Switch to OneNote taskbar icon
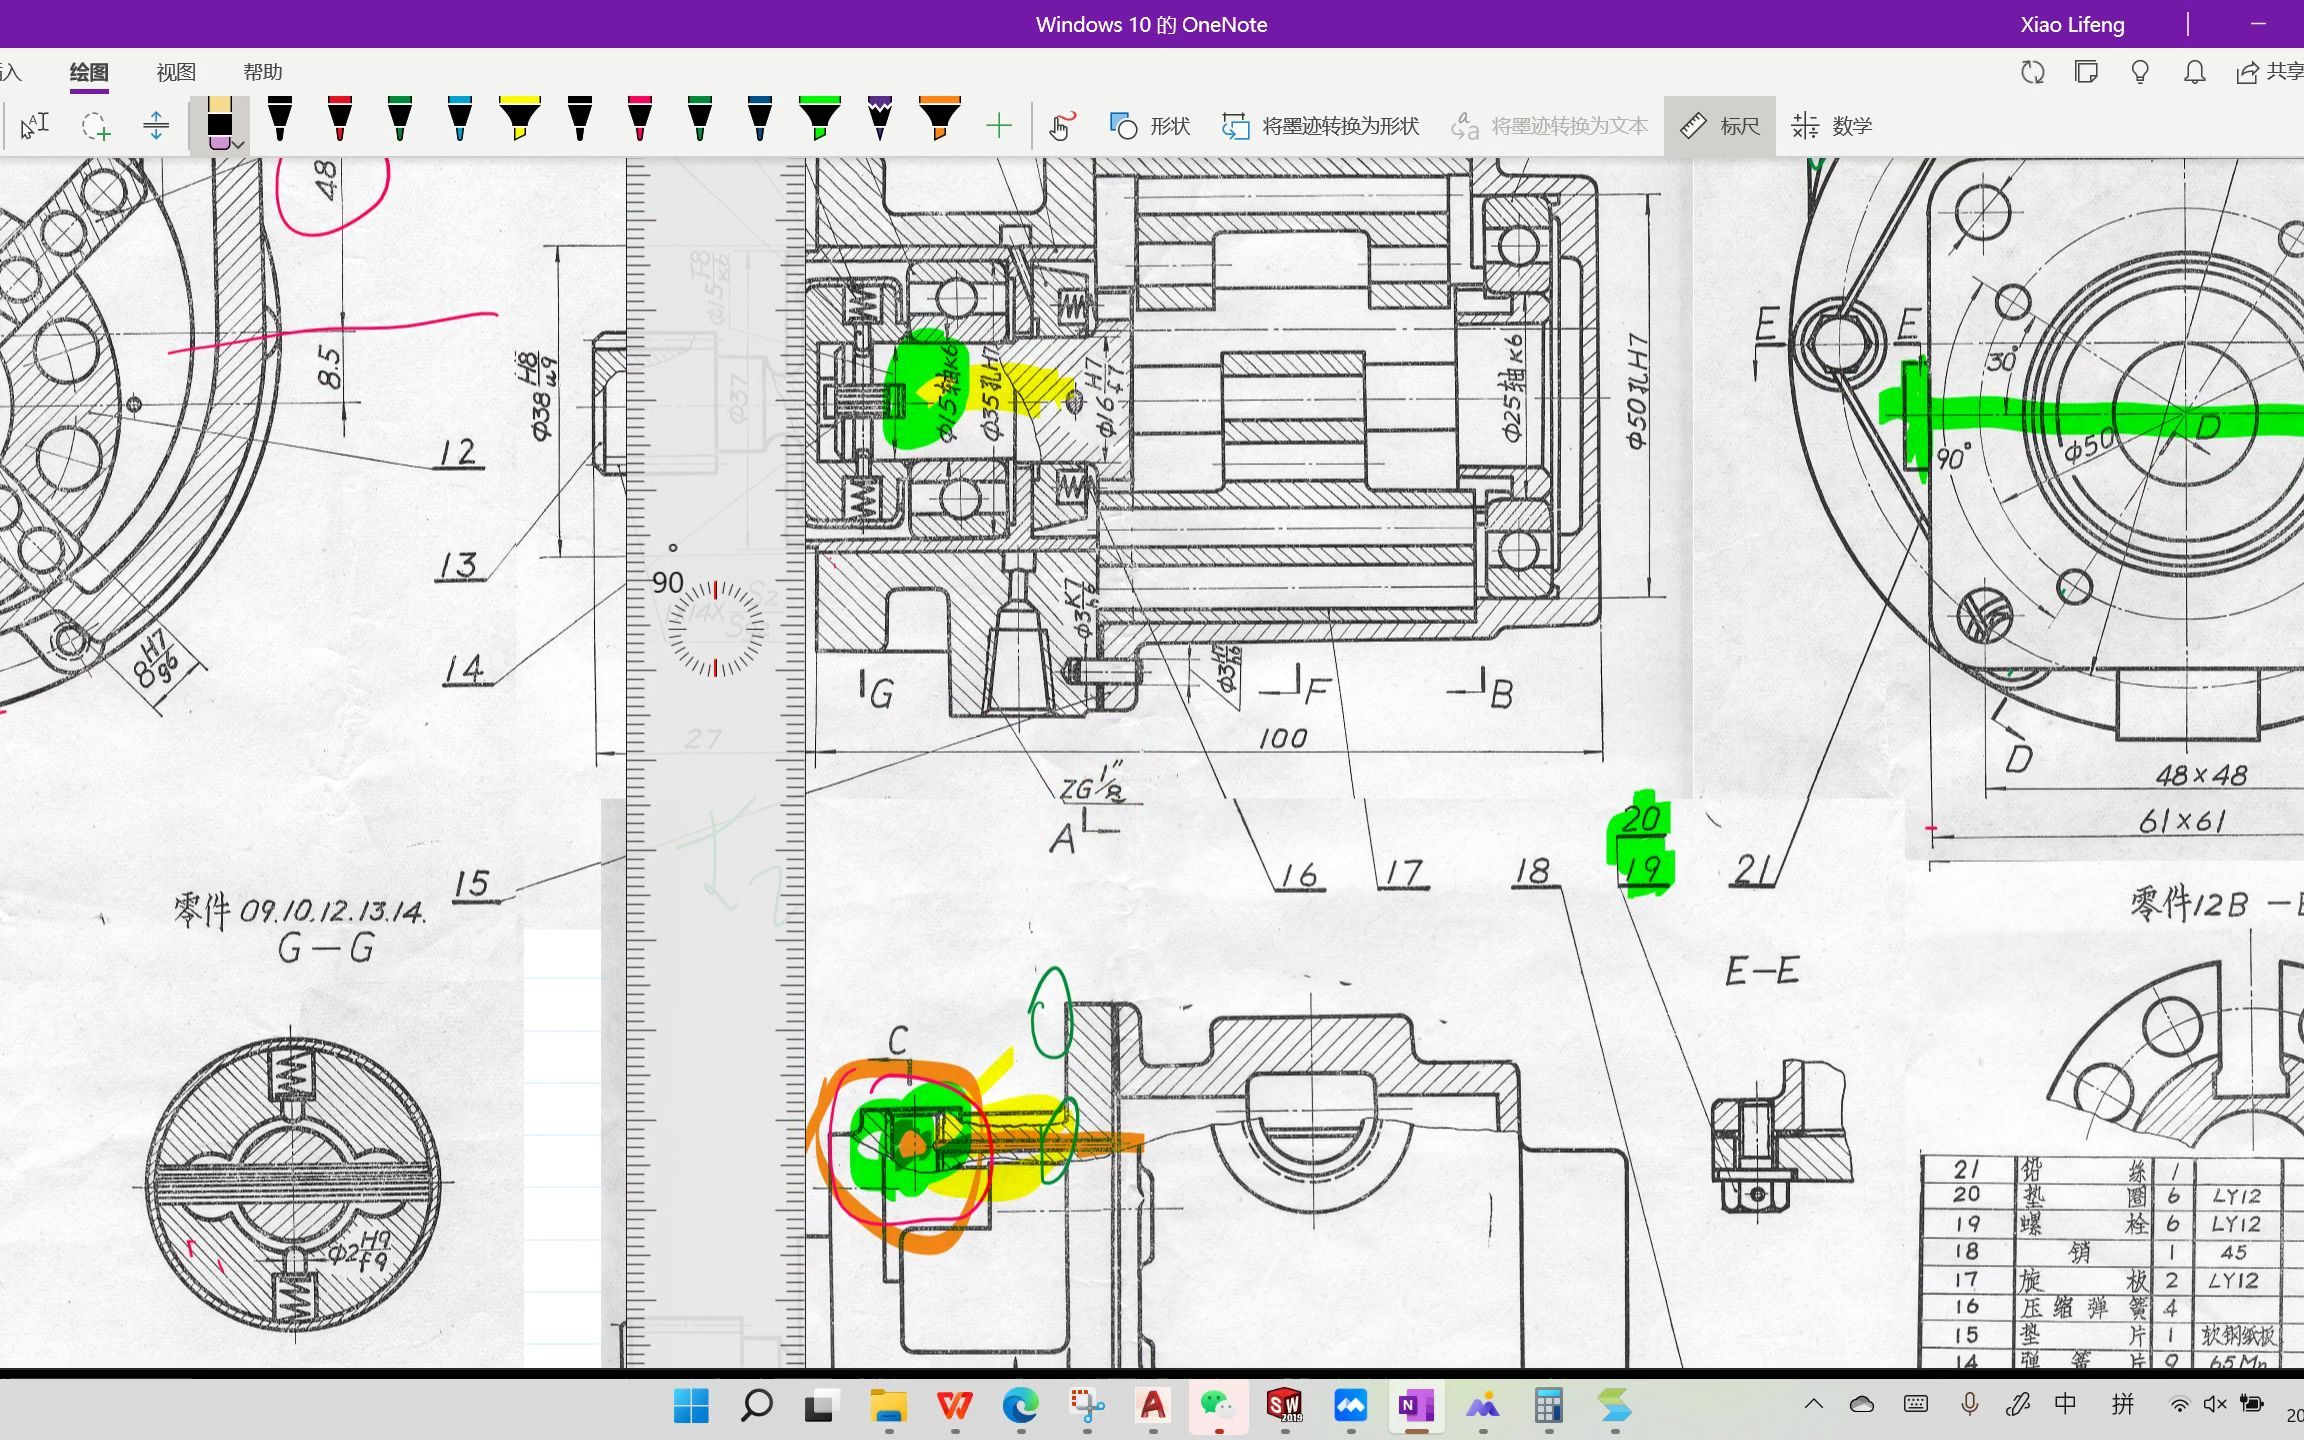The height and width of the screenshot is (1440, 2304). pyautogui.click(x=1416, y=1406)
